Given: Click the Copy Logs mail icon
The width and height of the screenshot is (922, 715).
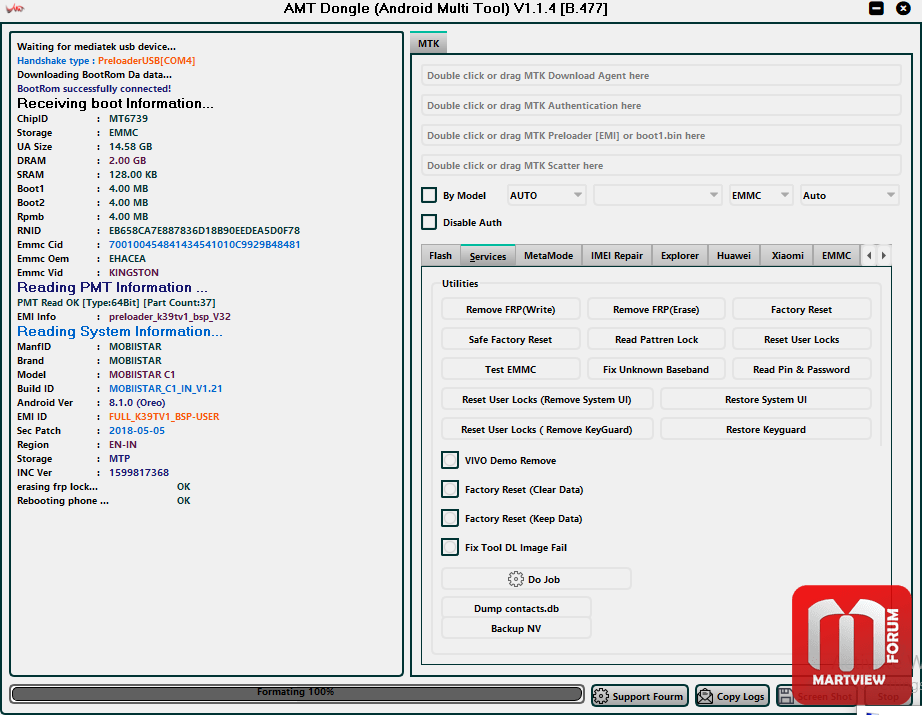Looking at the screenshot, I should pos(704,696).
